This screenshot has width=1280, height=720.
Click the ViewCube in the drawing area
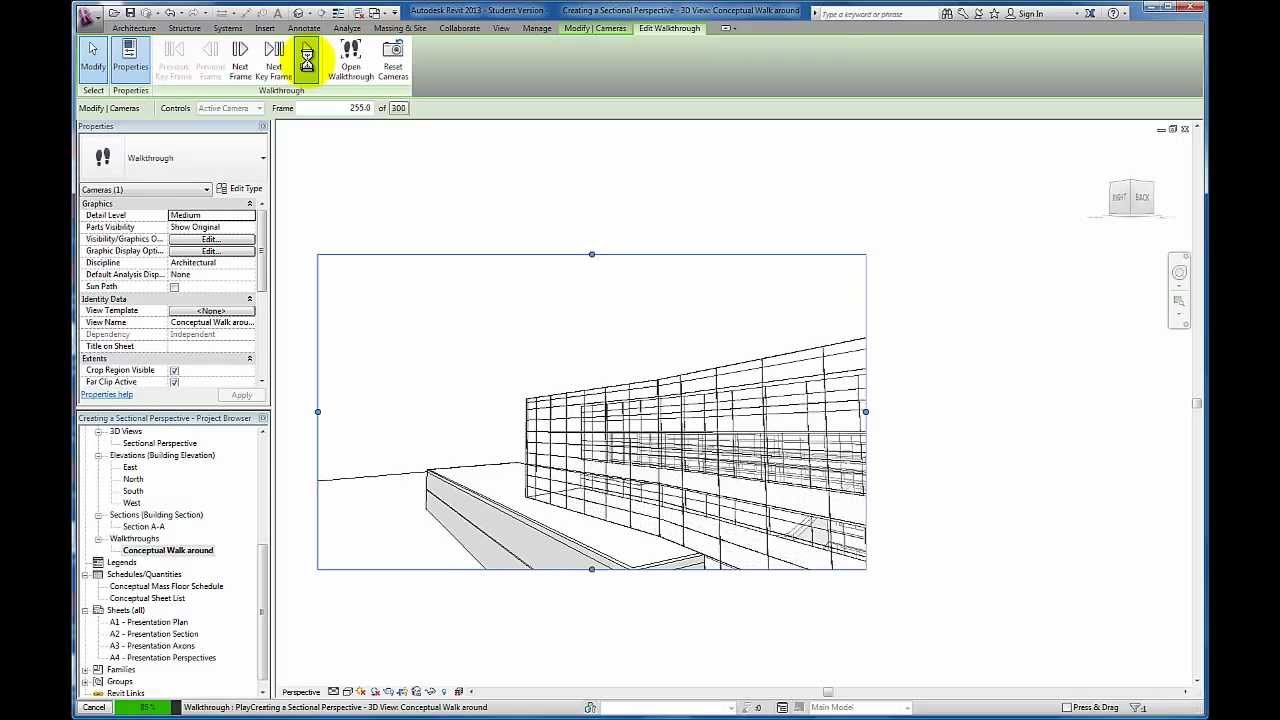point(1131,197)
